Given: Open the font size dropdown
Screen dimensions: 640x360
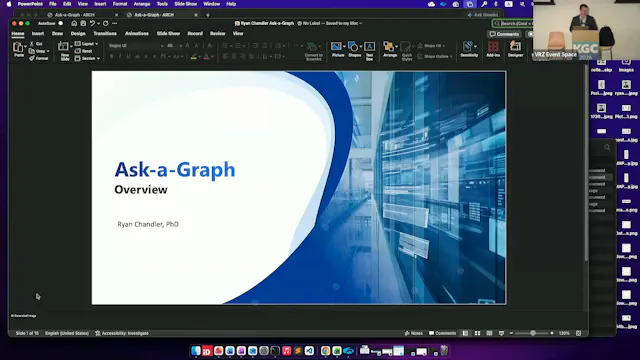Looking at the screenshot, I should pos(180,46).
